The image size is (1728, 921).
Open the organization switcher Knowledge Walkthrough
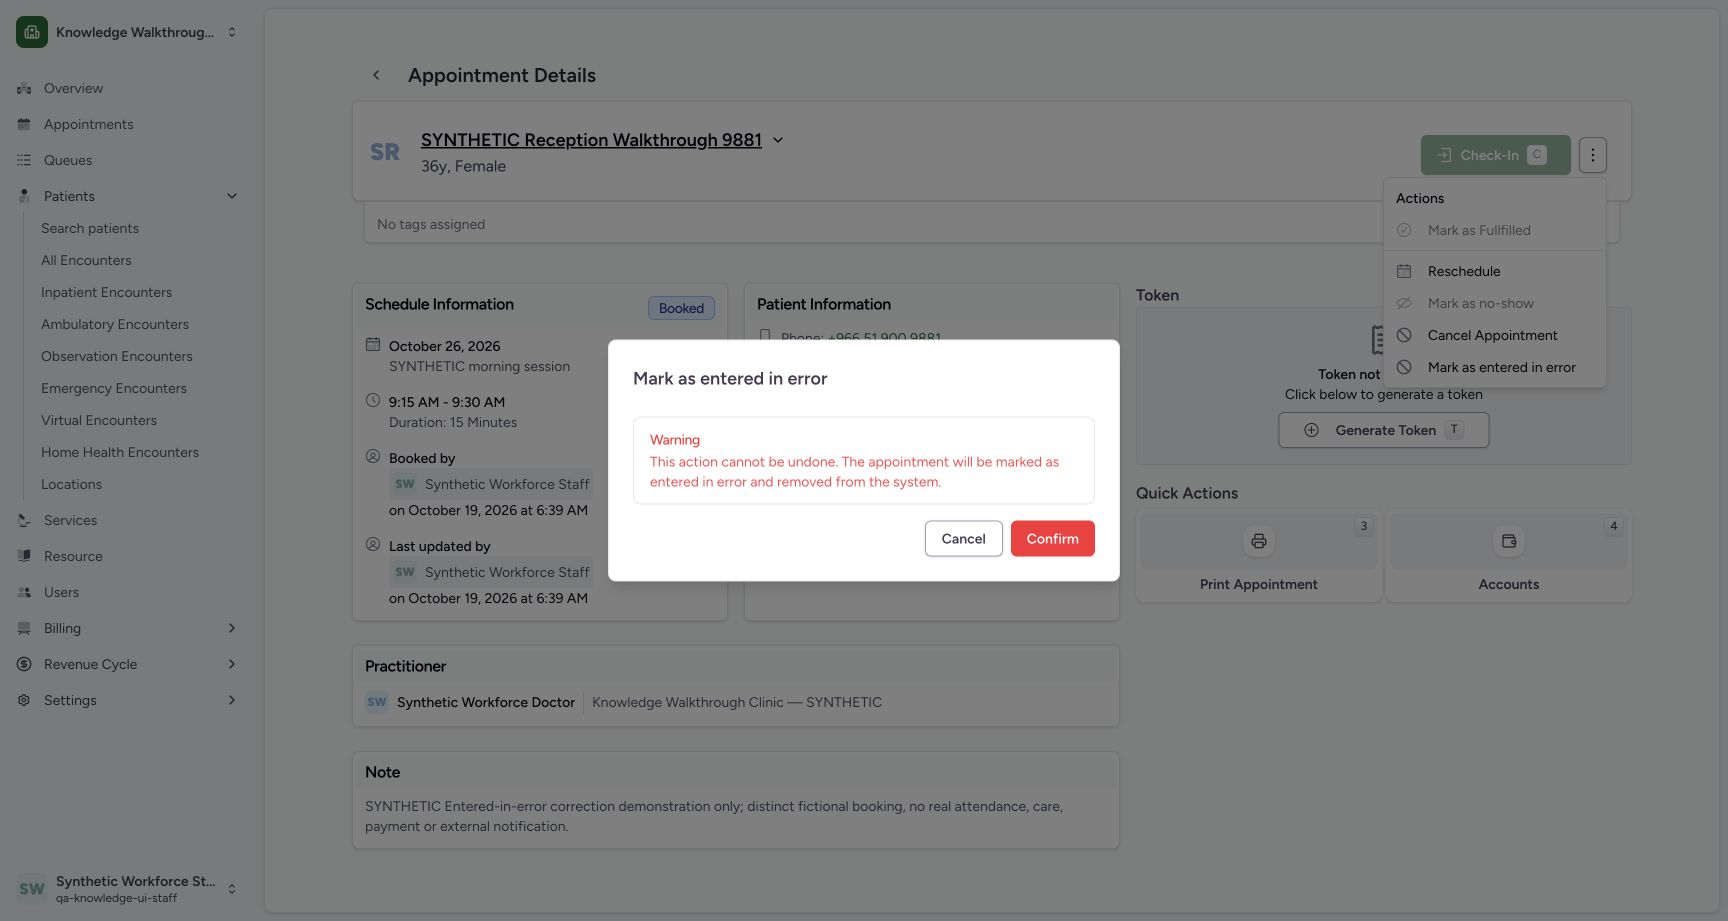click(127, 32)
